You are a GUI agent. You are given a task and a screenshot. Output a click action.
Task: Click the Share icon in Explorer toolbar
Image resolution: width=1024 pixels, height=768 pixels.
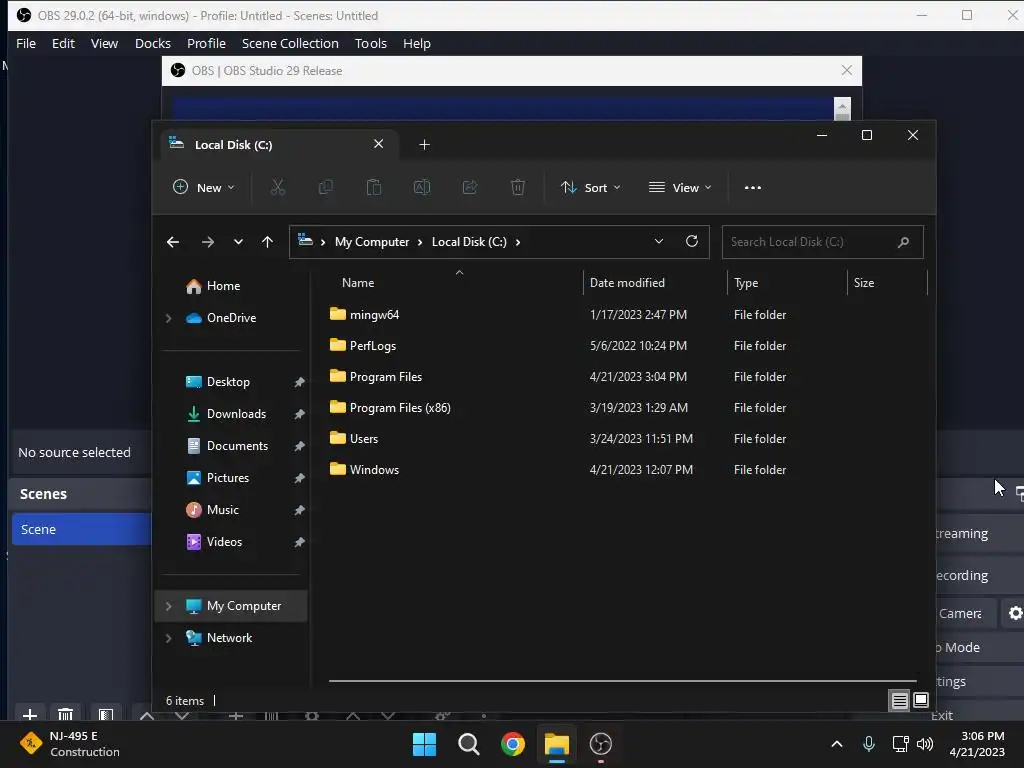470,187
